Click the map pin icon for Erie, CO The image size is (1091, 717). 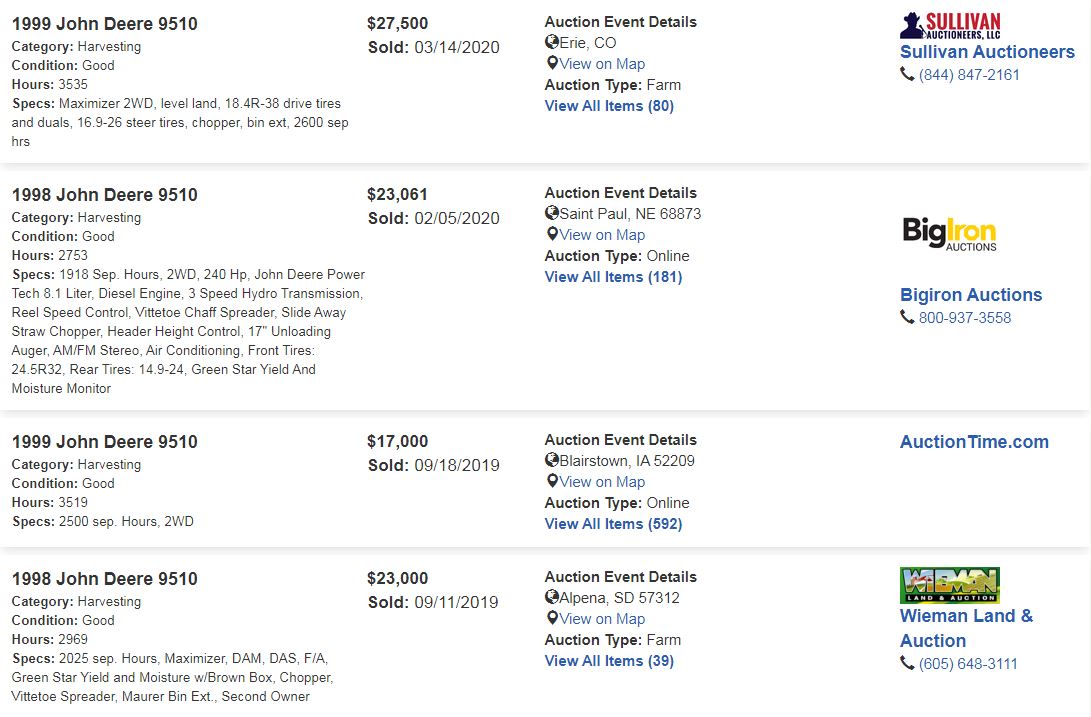[x=552, y=63]
